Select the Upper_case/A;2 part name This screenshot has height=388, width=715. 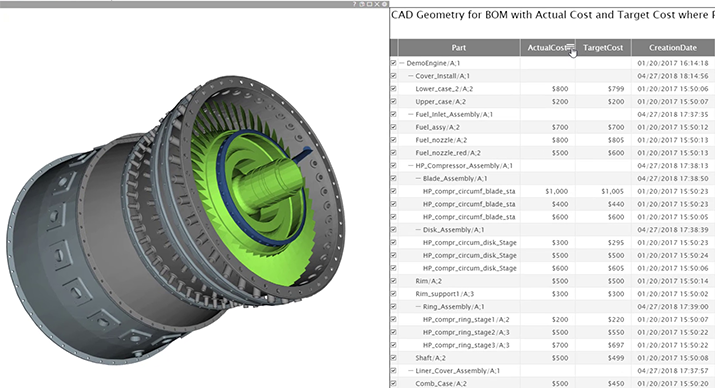click(x=440, y=101)
